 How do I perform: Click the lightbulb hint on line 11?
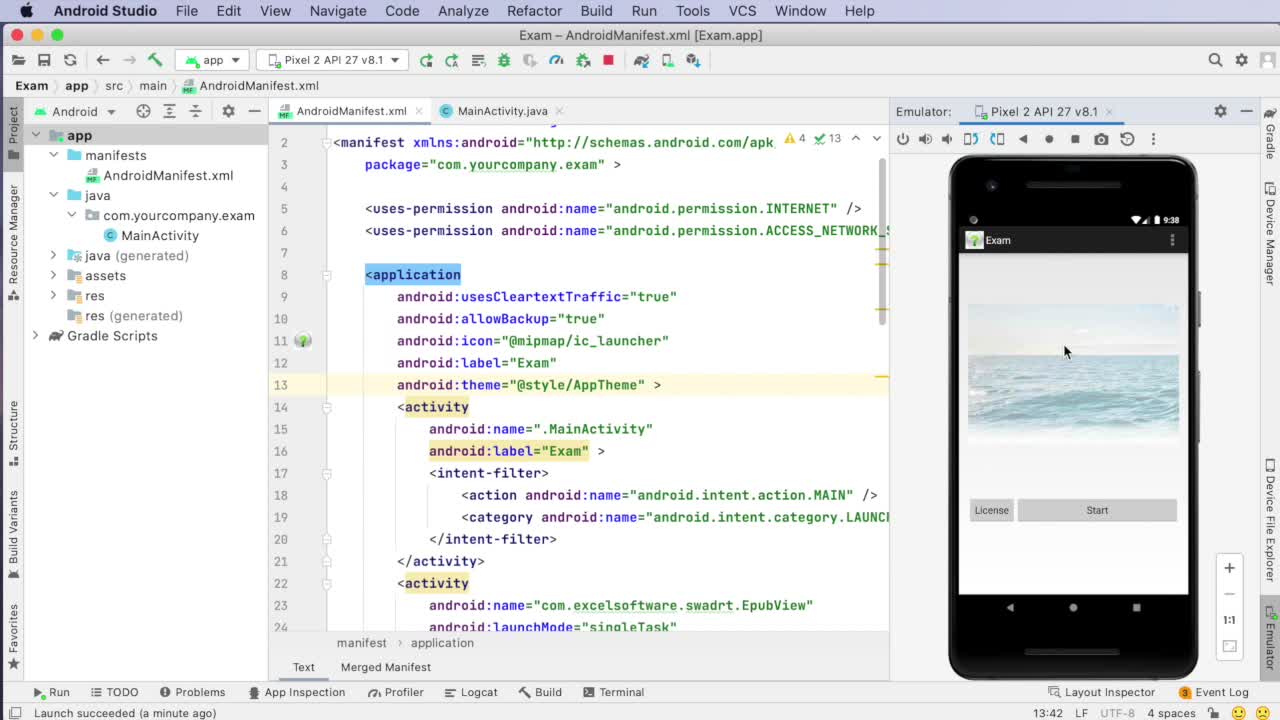click(303, 341)
